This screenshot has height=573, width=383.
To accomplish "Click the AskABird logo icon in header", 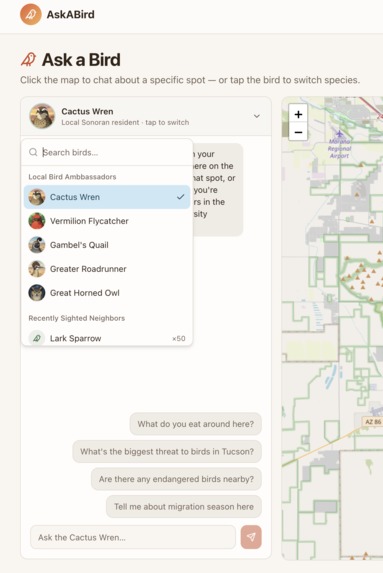I will (x=31, y=14).
